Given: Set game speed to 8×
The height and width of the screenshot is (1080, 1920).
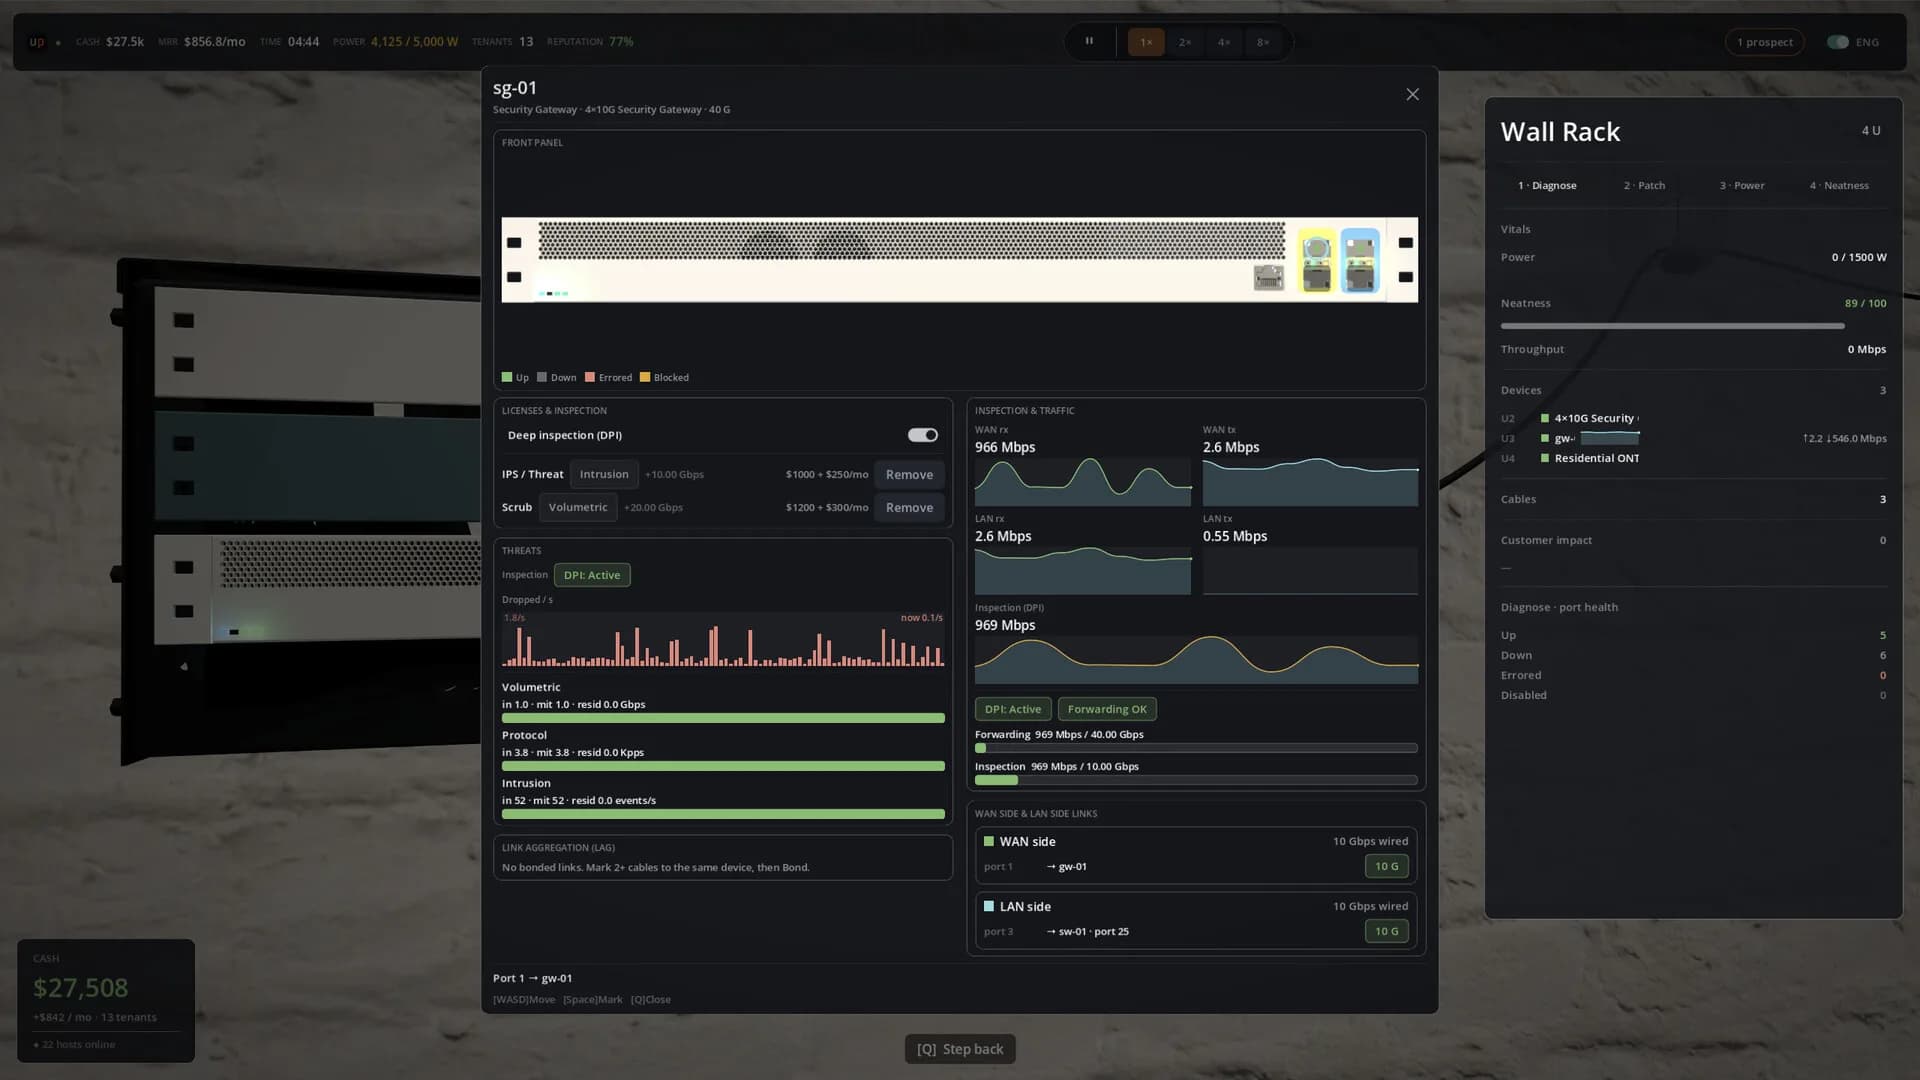Looking at the screenshot, I should (x=1263, y=42).
